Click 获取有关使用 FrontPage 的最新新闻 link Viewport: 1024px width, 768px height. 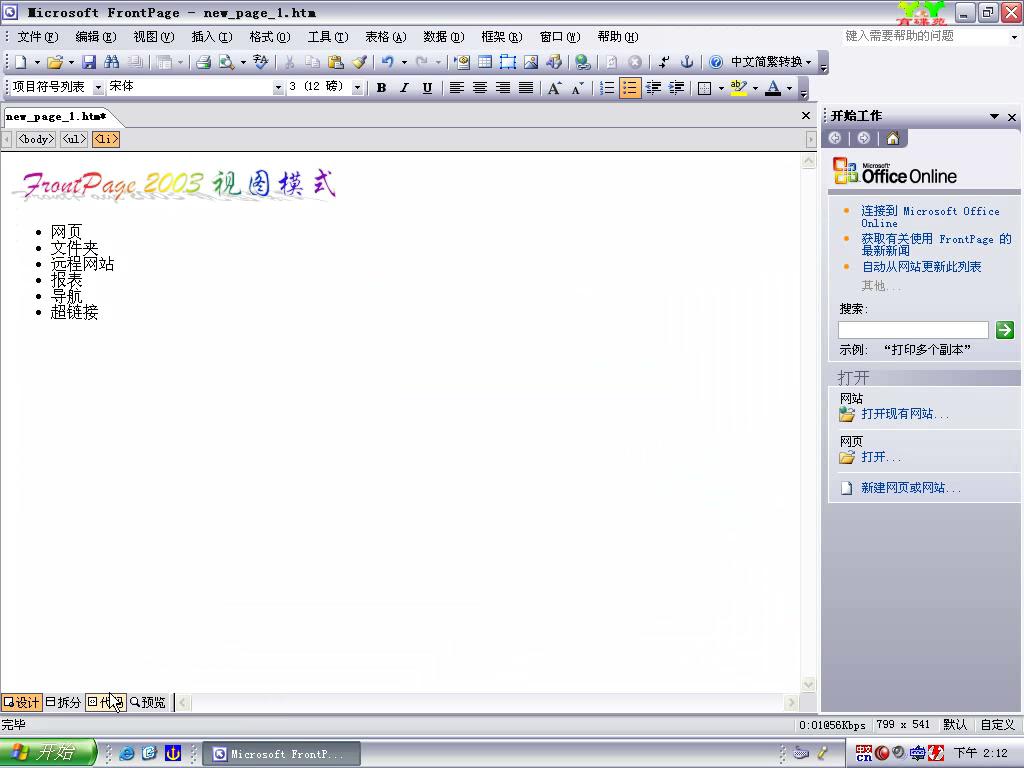pos(936,244)
